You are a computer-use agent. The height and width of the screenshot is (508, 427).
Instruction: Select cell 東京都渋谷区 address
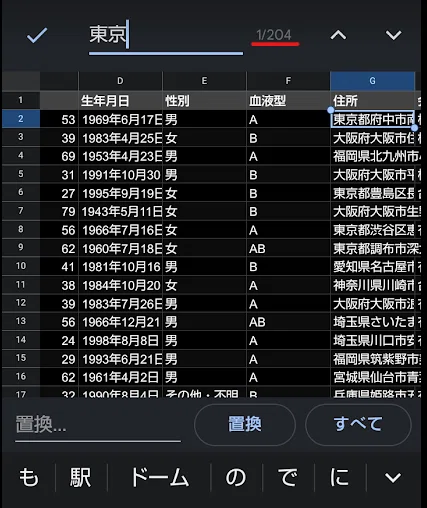pyautogui.click(x=373, y=230)
